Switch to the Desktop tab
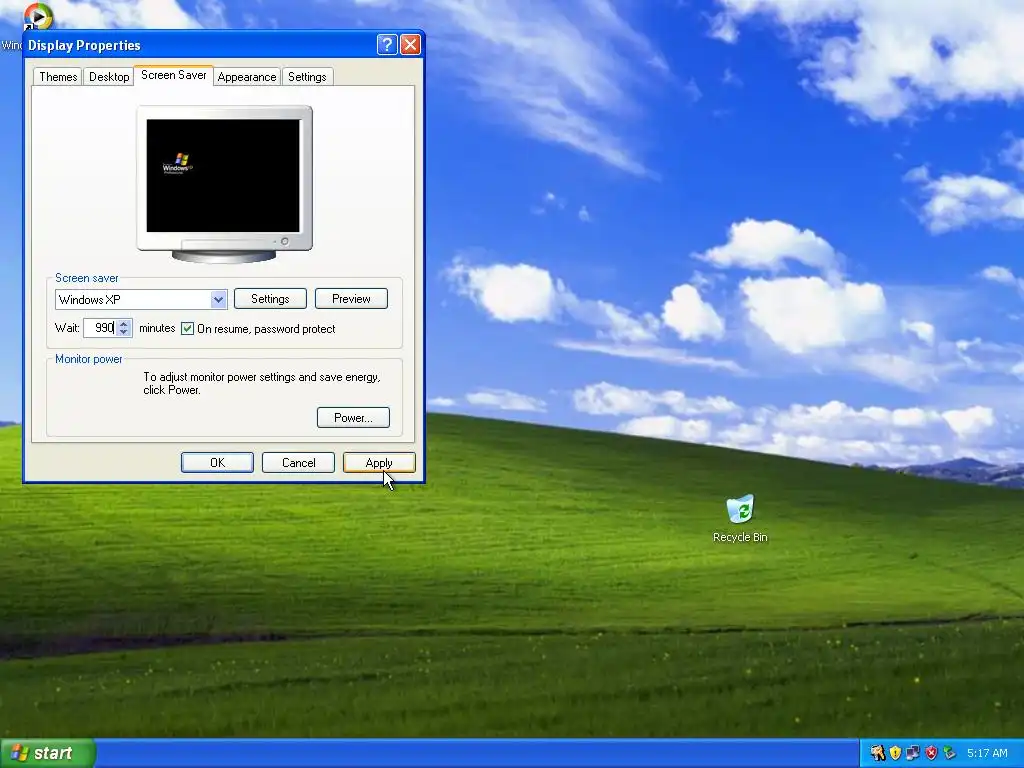Viewport: 1024px width, 768px height. [x=109, y=76]
